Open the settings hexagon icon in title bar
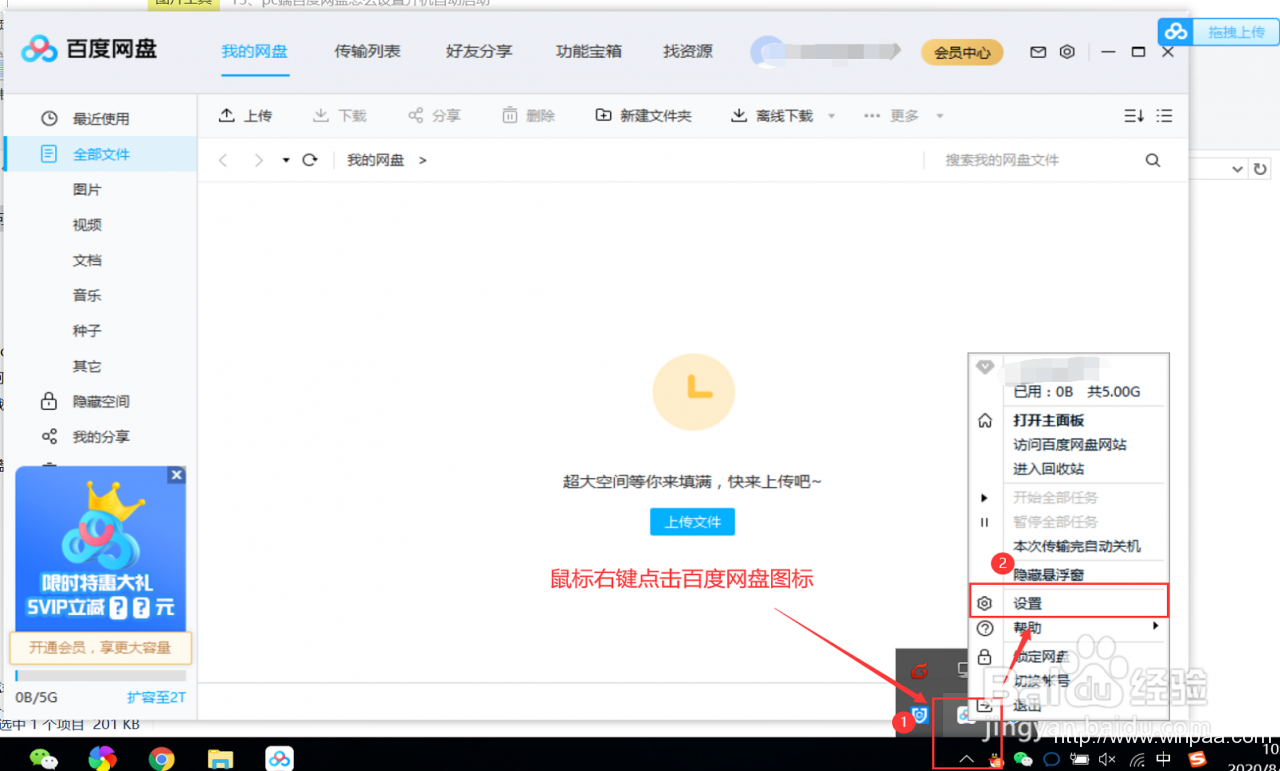This screenshot has height=771, width=1280. coord(1067,52)
